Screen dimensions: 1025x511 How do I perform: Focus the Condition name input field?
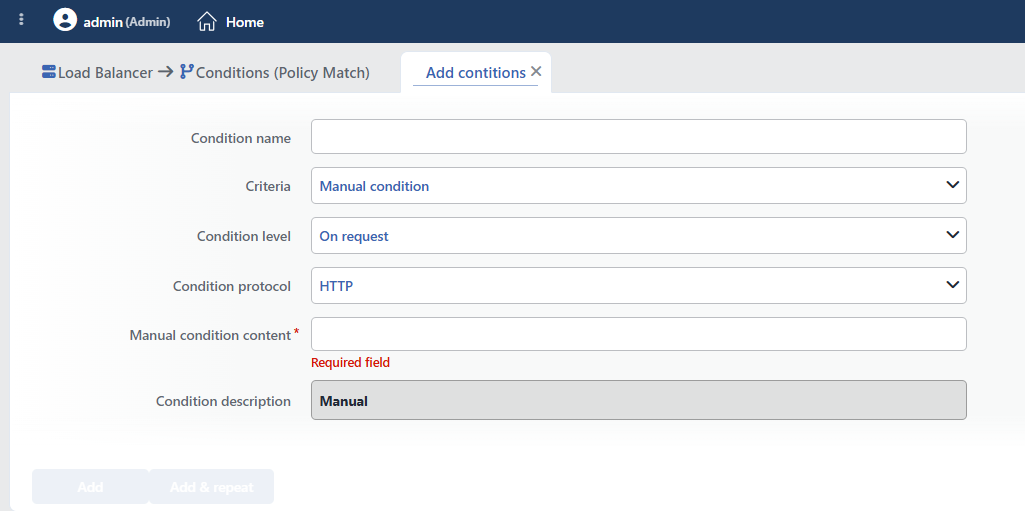(x=639, y=137)
